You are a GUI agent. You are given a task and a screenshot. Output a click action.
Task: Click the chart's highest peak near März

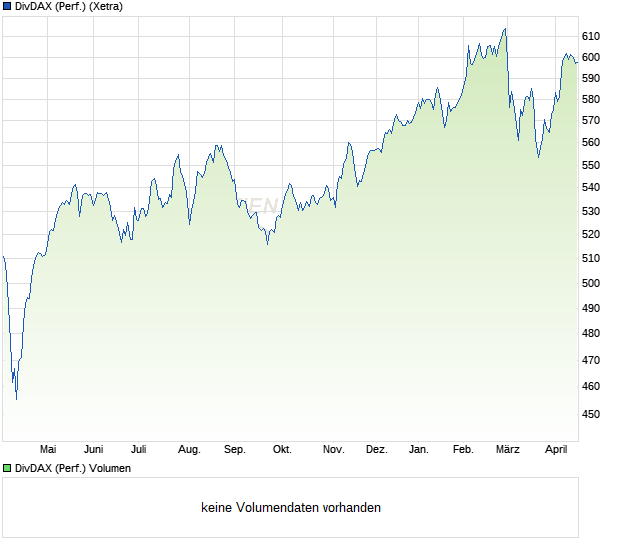[x=505, y=29]
